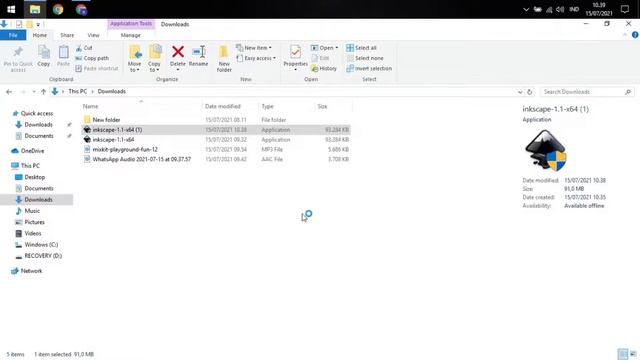640x360 pixels.
Task: Select mixkit-playground-fun-12 MP3 file
Action: tap(216, 149)
